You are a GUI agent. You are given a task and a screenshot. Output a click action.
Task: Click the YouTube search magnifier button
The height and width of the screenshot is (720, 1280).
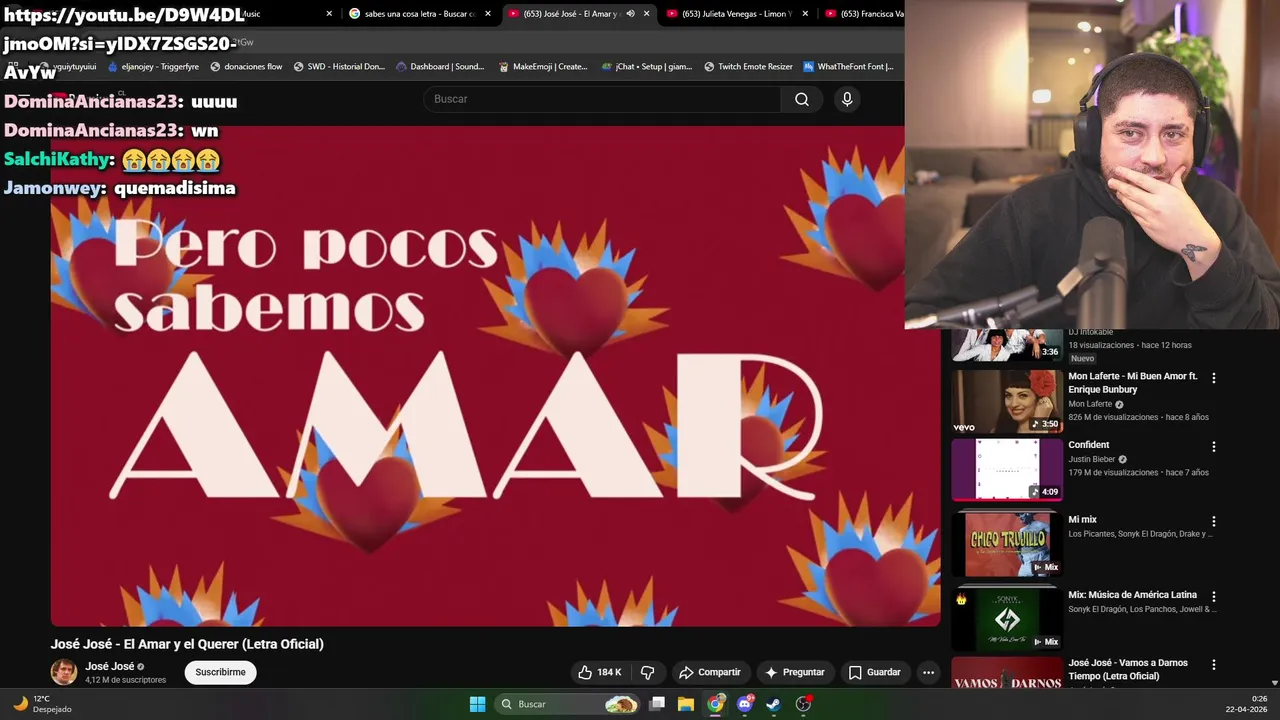tap(801, 99)
